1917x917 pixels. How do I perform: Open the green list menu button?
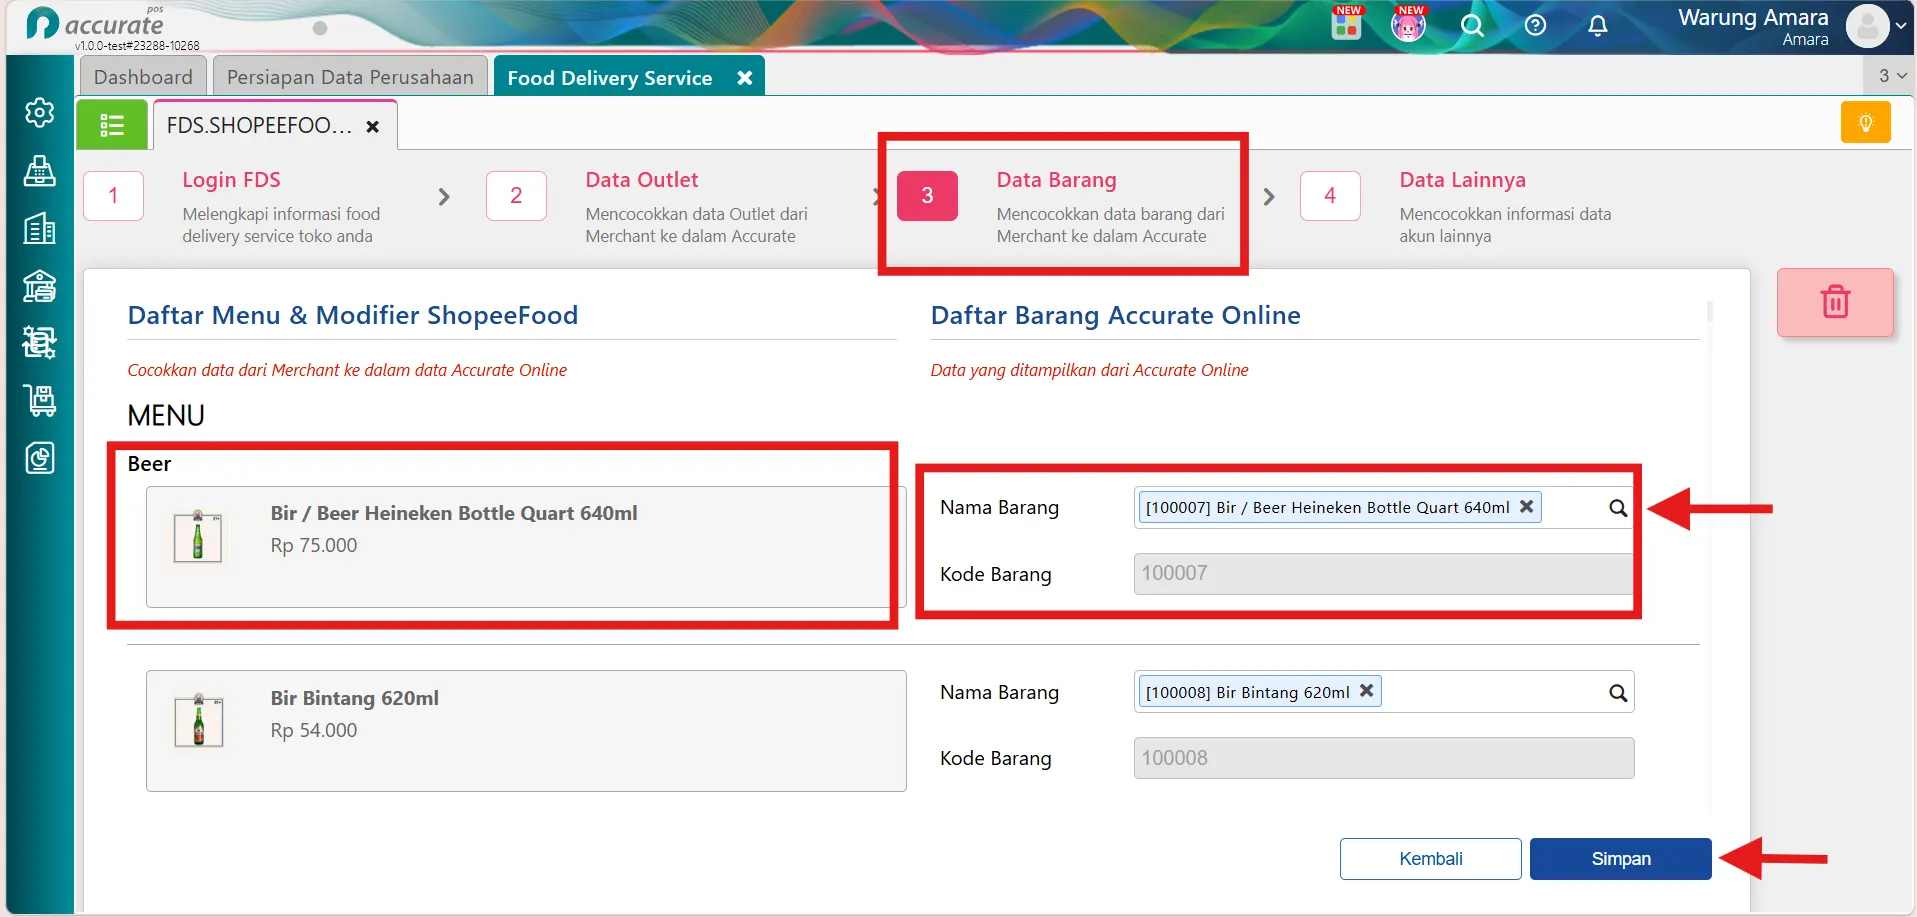112,125
